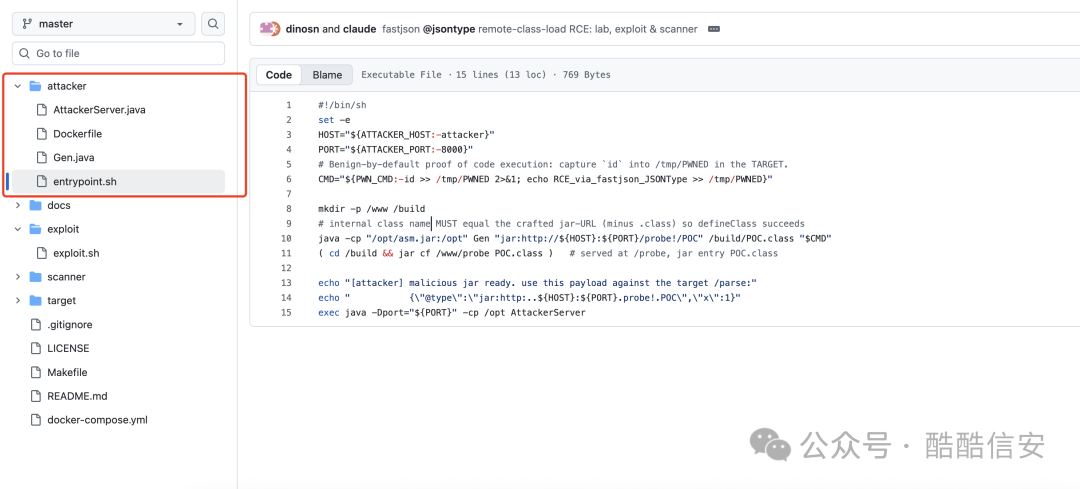The height and width of the screenshot is (489, 1080).
Task: Expand the target folder chevron
Action: (x=18, y=300)
